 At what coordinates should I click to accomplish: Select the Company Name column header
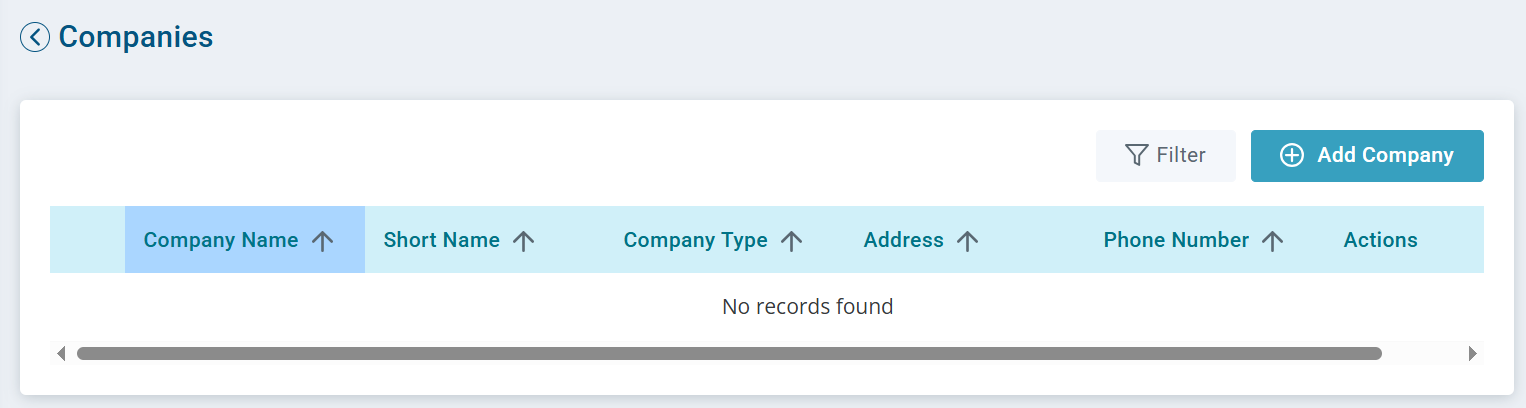[245, 240]
